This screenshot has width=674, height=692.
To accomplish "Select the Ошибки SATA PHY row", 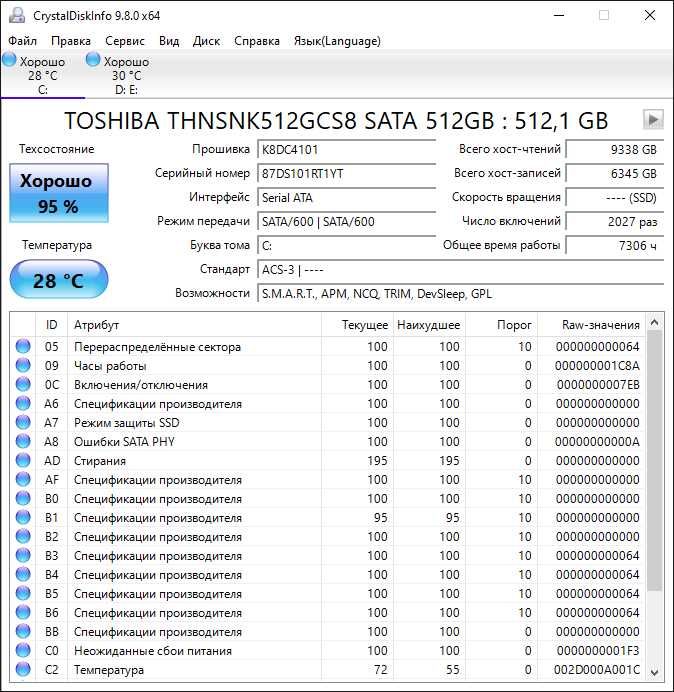I will (328, 441).
